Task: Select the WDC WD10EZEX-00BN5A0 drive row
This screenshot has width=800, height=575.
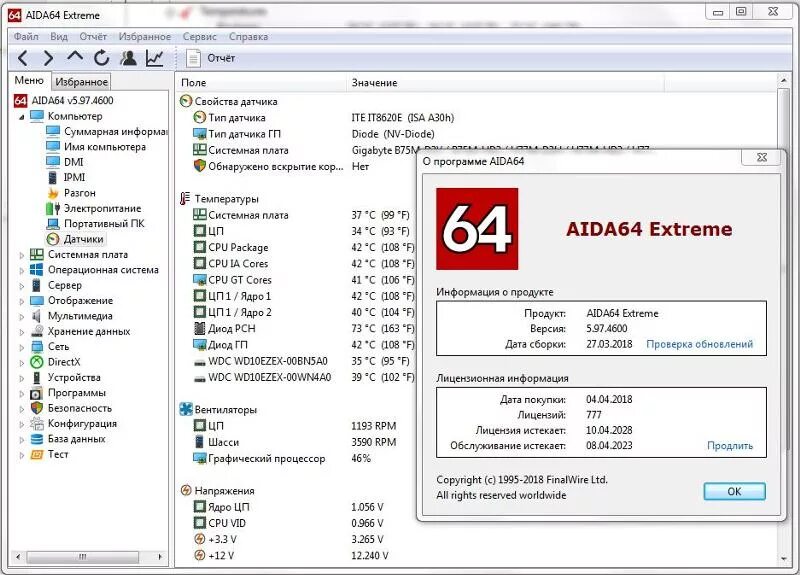Action: coord(304,361)
